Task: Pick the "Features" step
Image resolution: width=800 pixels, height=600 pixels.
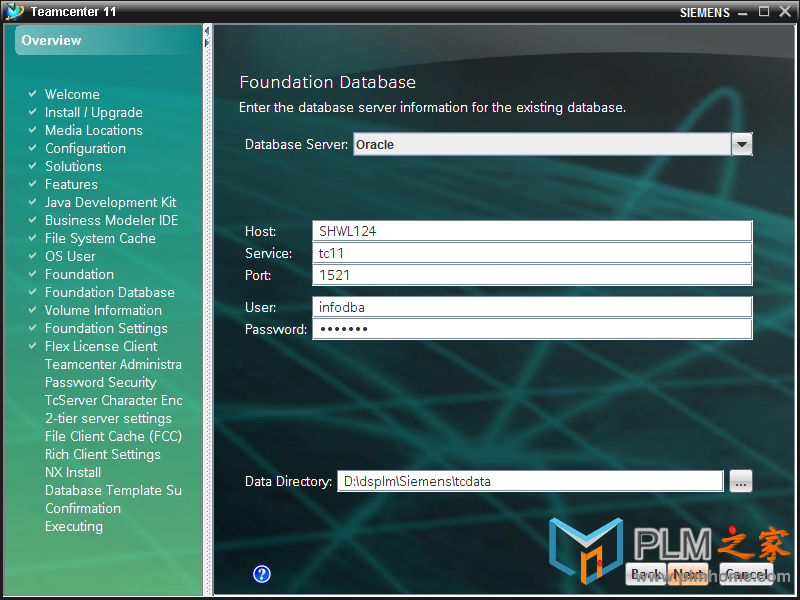Action: [71, 184]
